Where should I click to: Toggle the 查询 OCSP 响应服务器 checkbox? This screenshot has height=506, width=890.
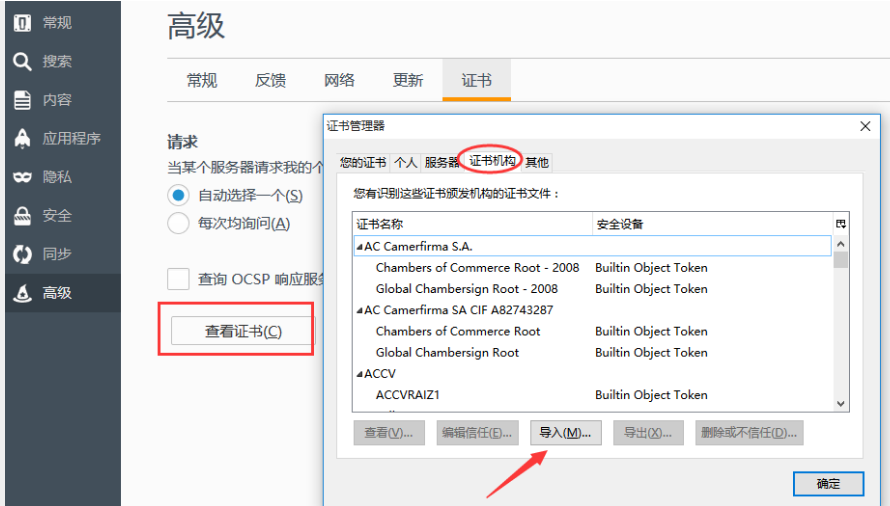click(x=178, y=279)
